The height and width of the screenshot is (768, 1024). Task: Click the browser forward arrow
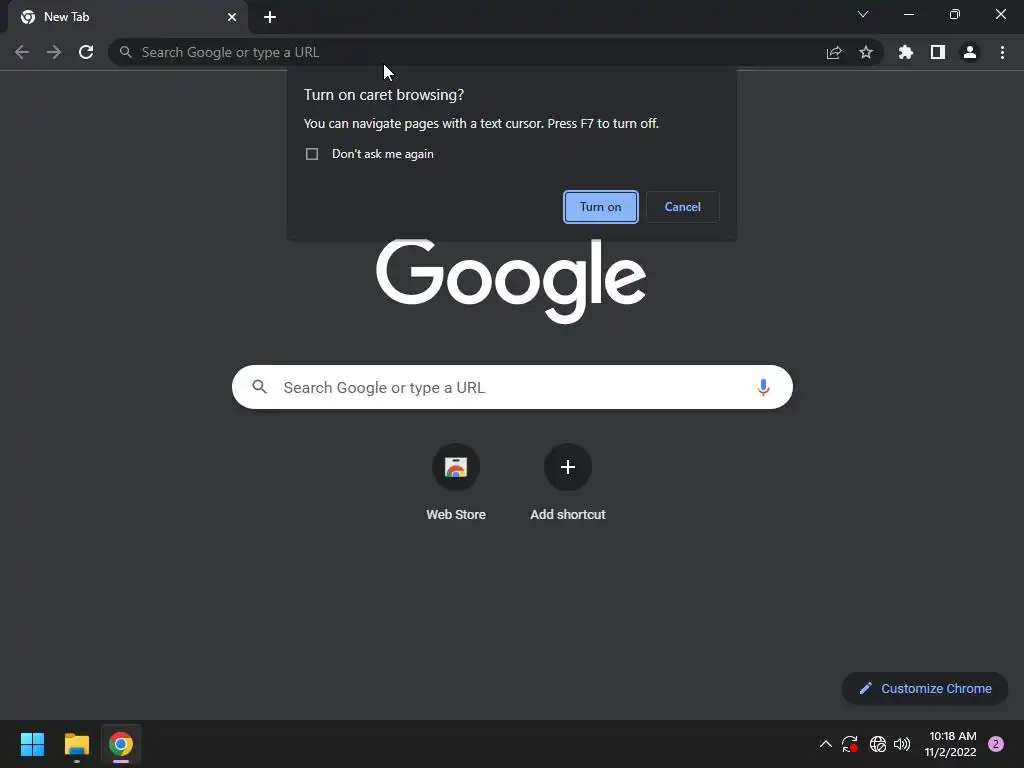pos(54,52)
